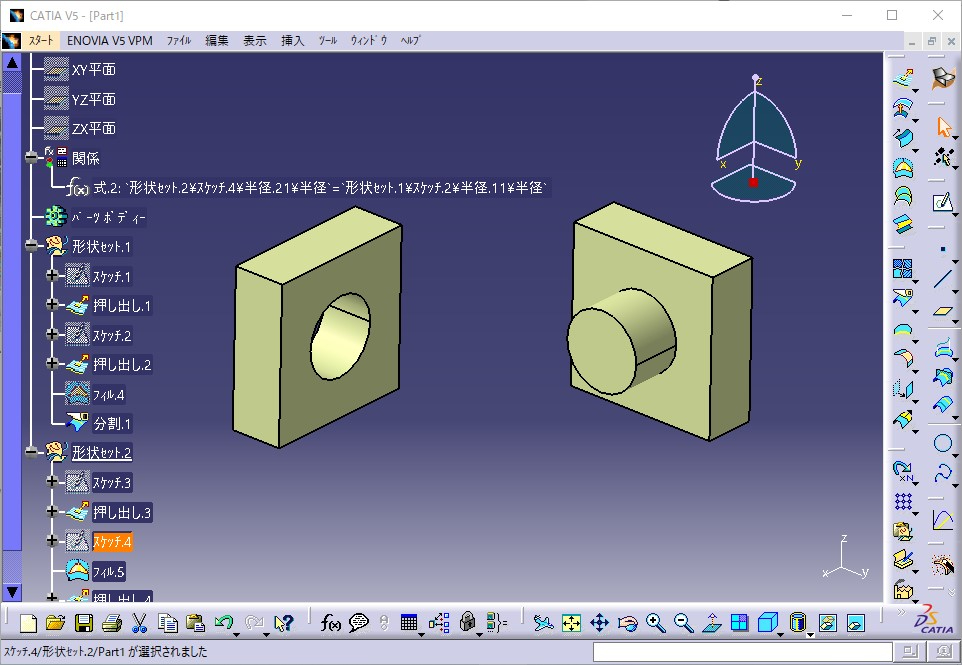Screen dimensions: 962x665
Task: Select the Pan view tool
Action: pos(599,623)
